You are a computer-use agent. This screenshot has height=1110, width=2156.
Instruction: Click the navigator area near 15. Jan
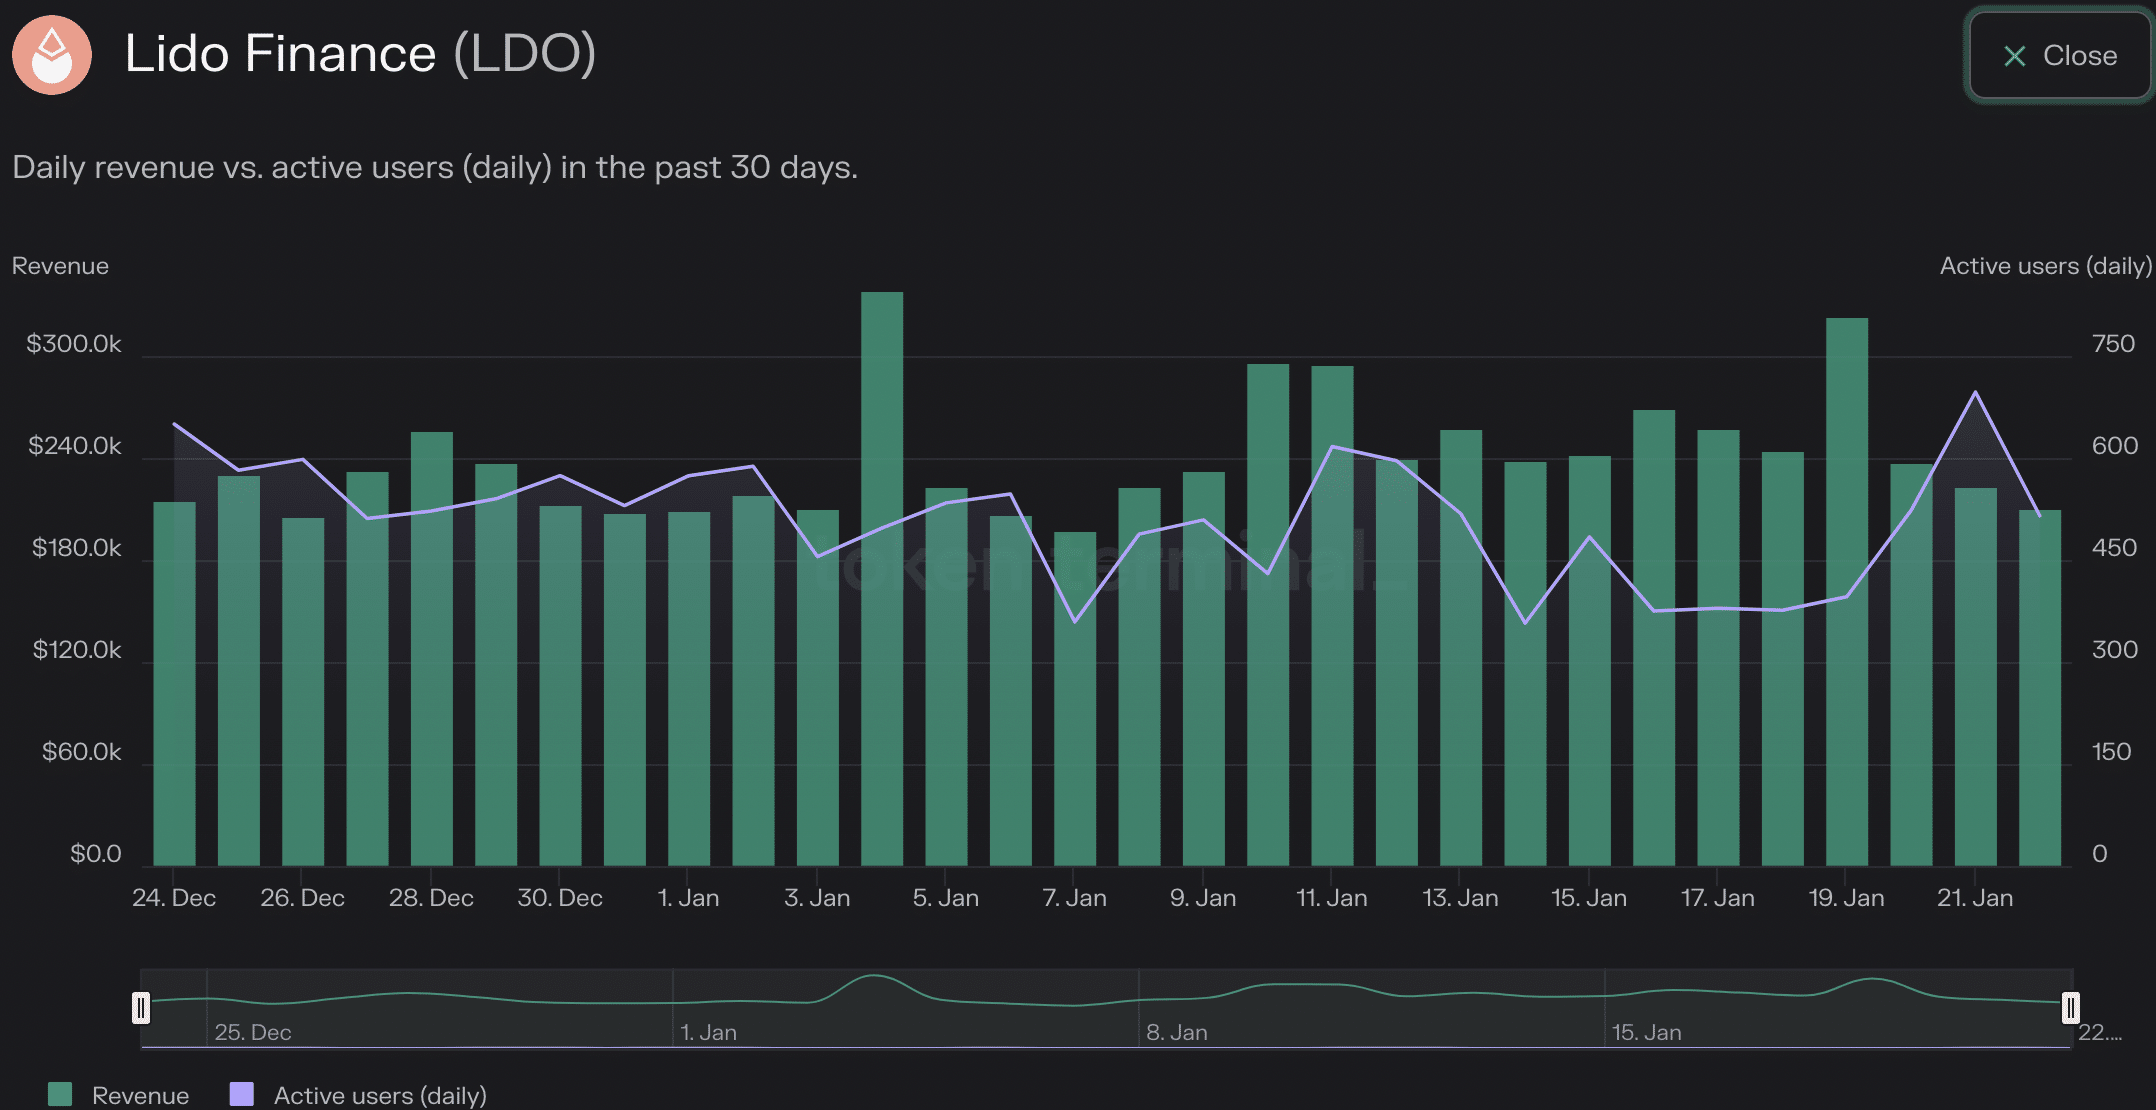tap(1647, 1032)
